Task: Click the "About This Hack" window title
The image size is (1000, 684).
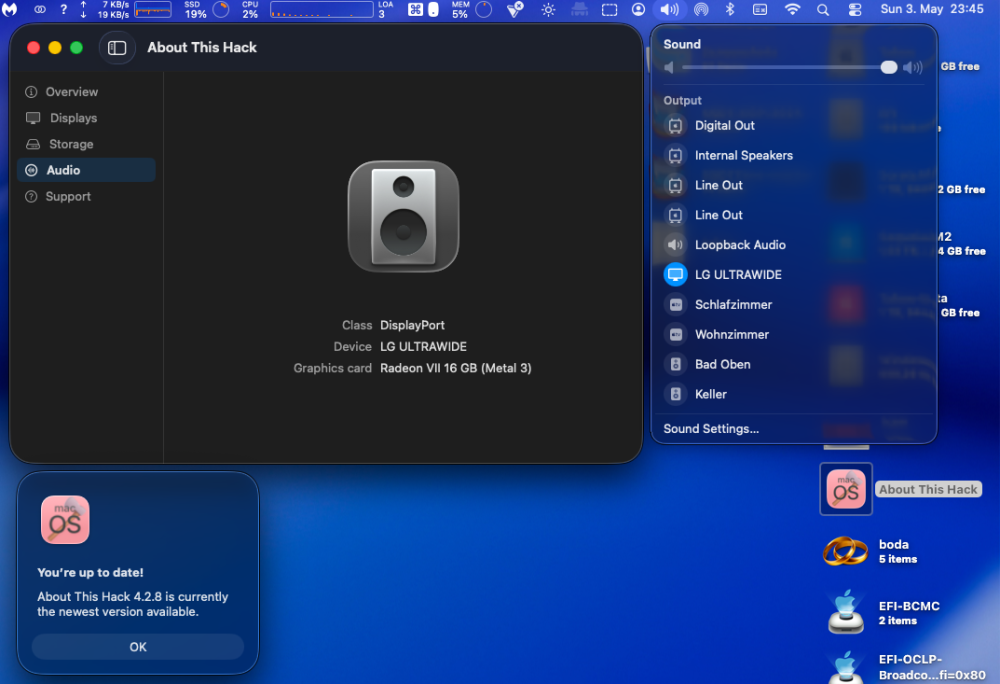Action: pyautogui.click(x=202, y=48)
